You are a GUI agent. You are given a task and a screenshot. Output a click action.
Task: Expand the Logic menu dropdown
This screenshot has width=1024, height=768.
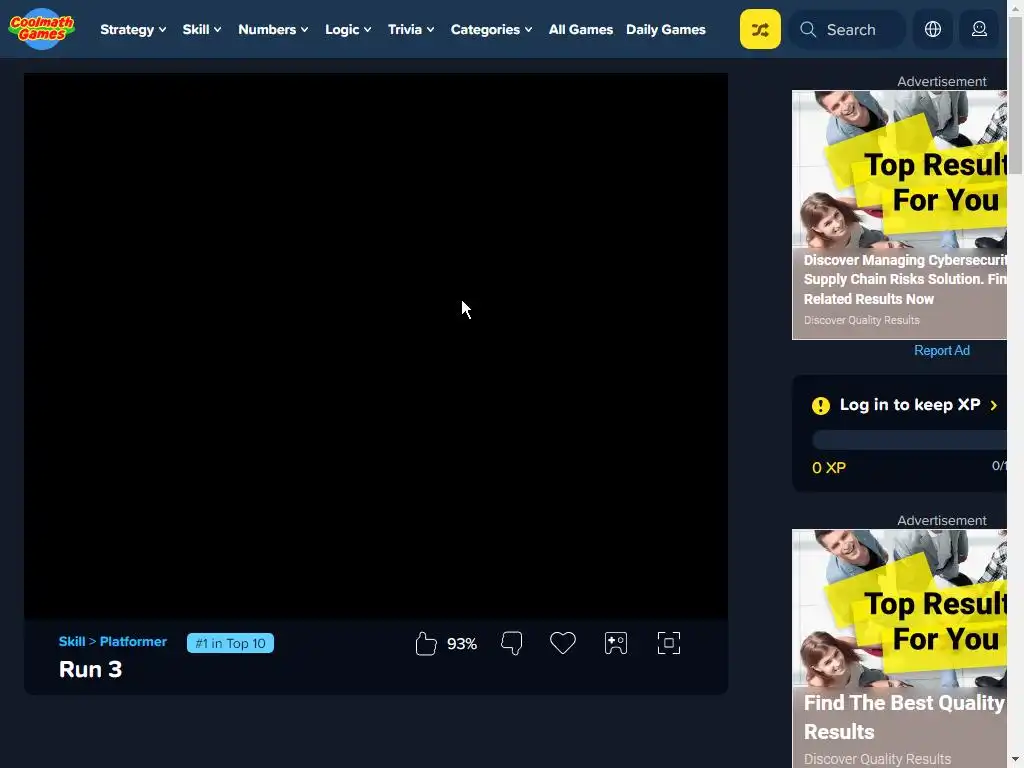[x=348, y=29]
